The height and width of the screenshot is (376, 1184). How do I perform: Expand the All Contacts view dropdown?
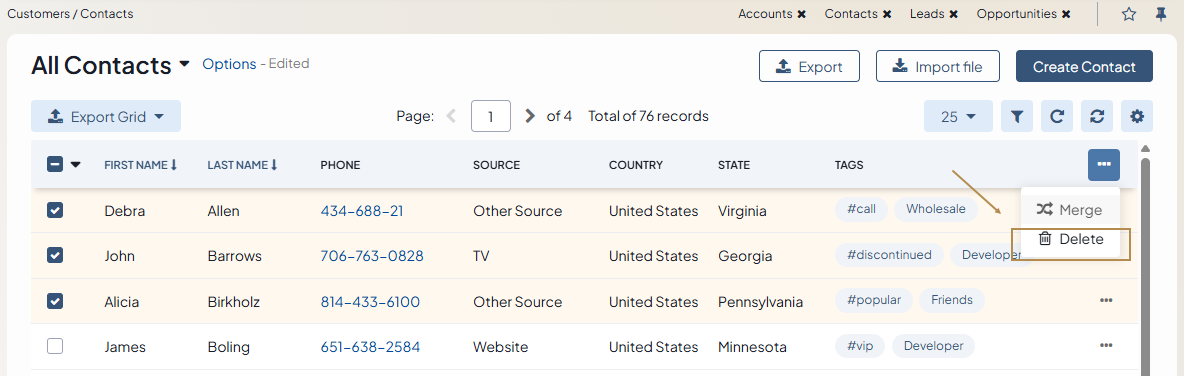coord(184,65)
